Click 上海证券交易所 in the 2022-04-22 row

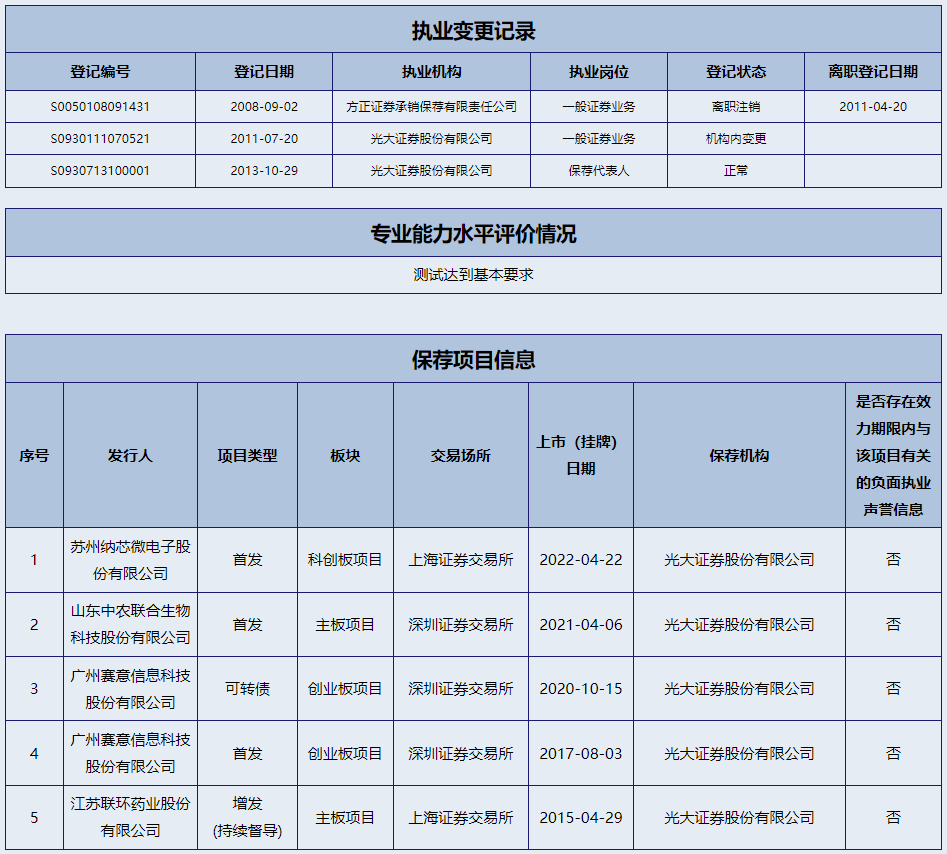coord(460,560)
